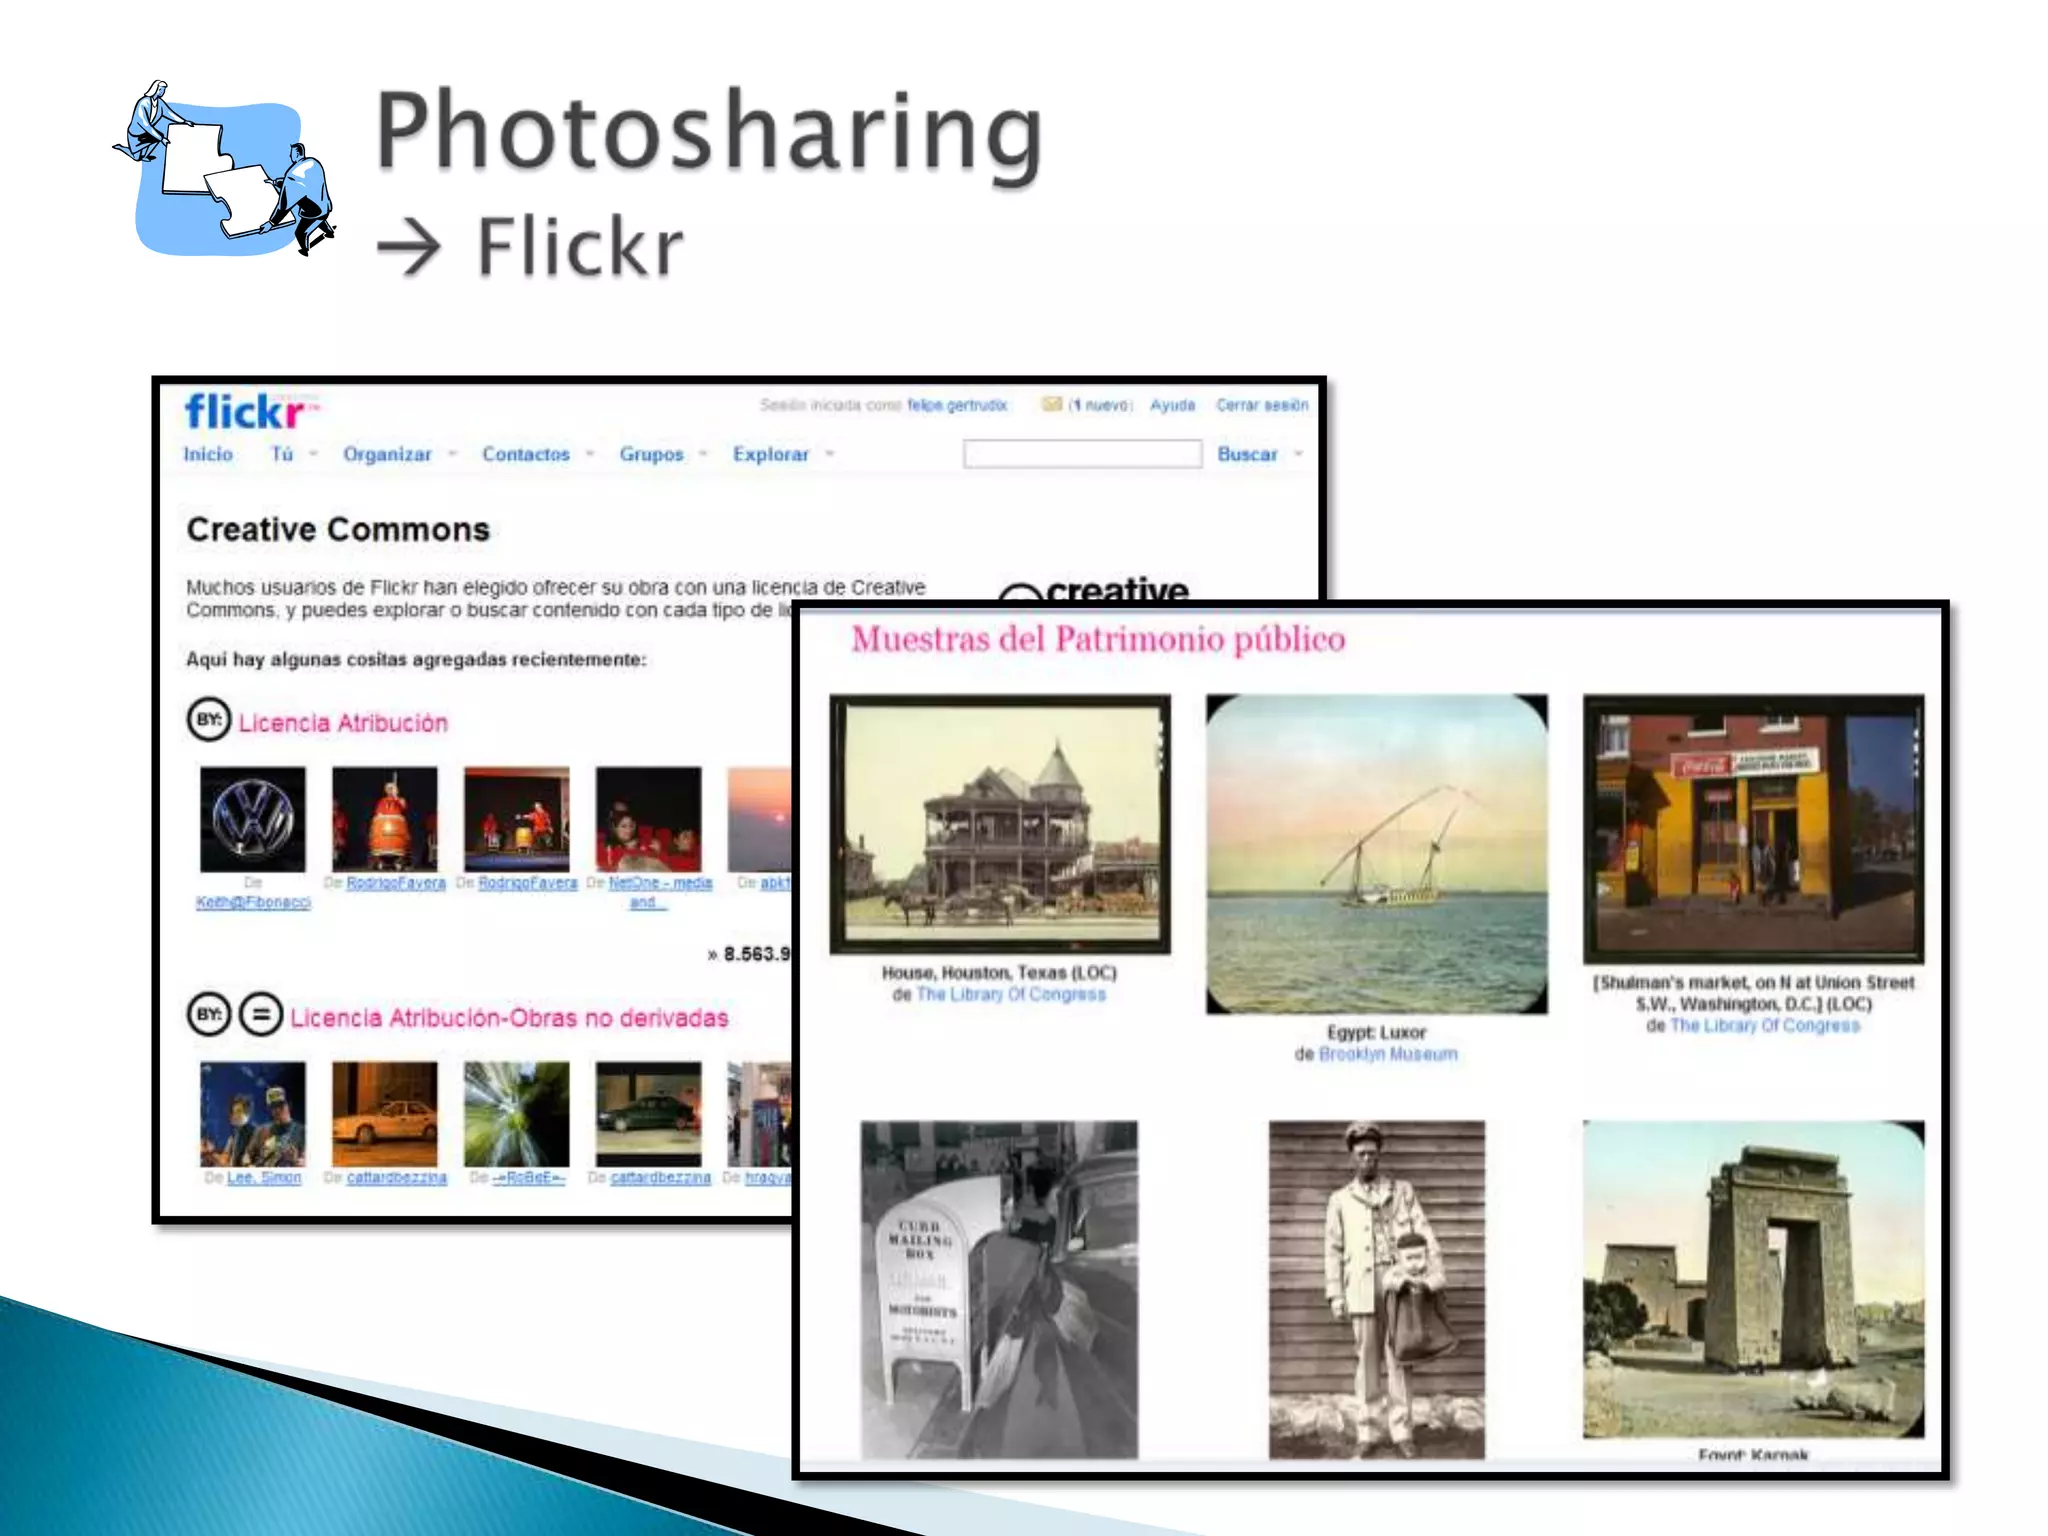
Task: Click the Licencia Atribución heading link
Action: click(343, 723)
